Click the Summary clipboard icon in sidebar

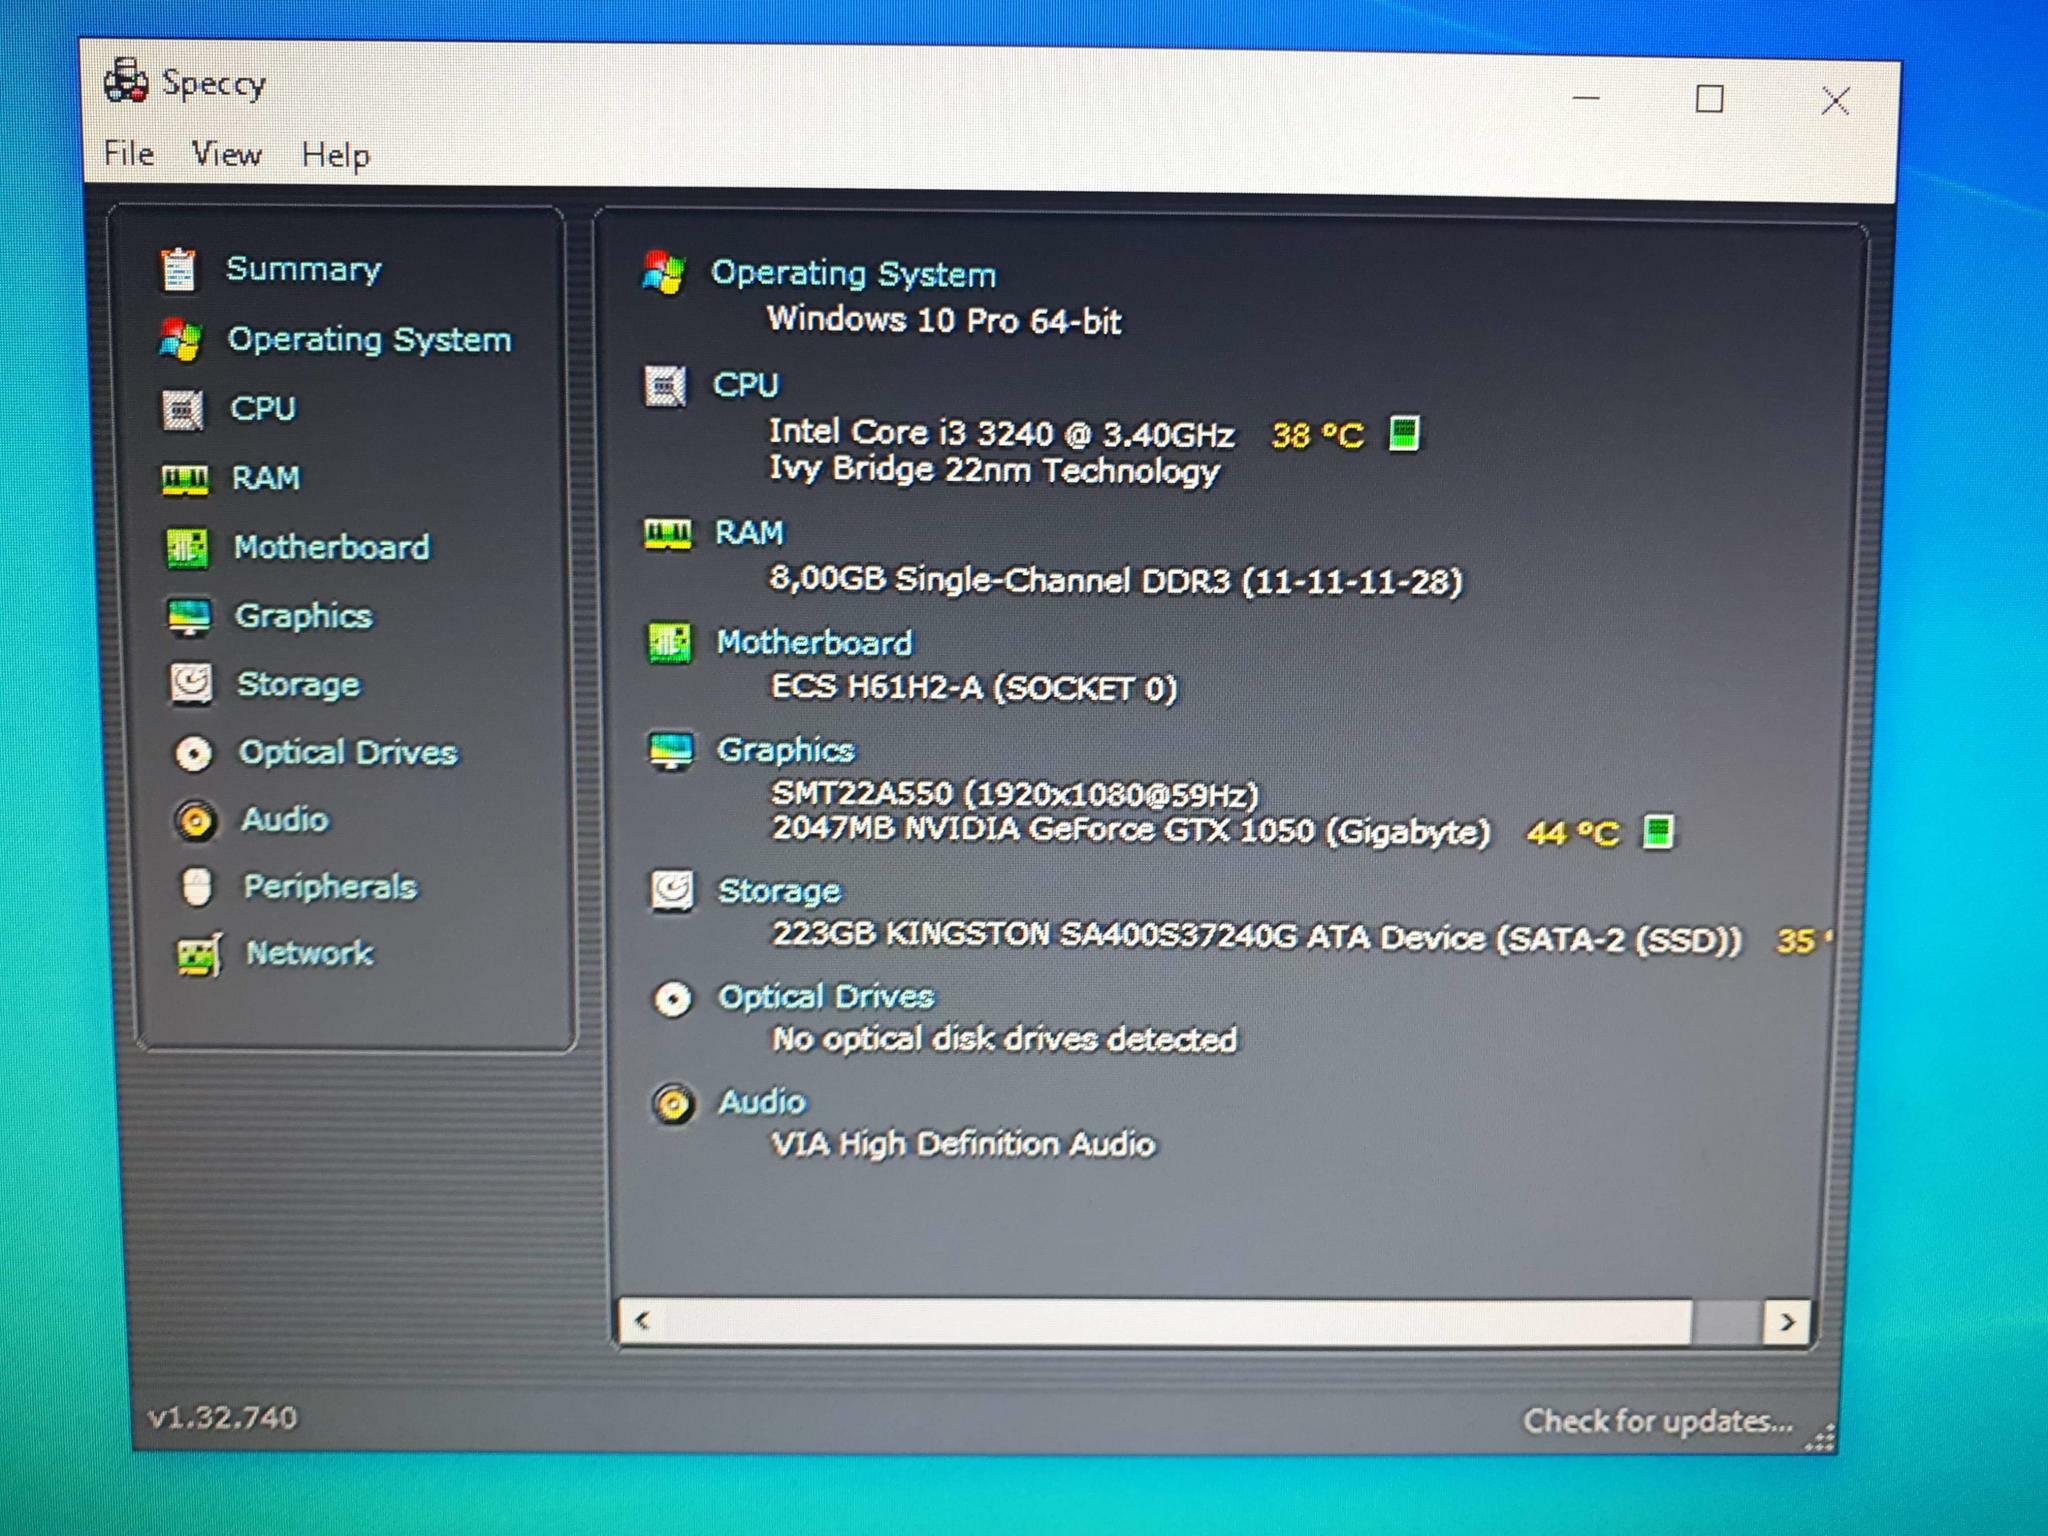point(179,270)
